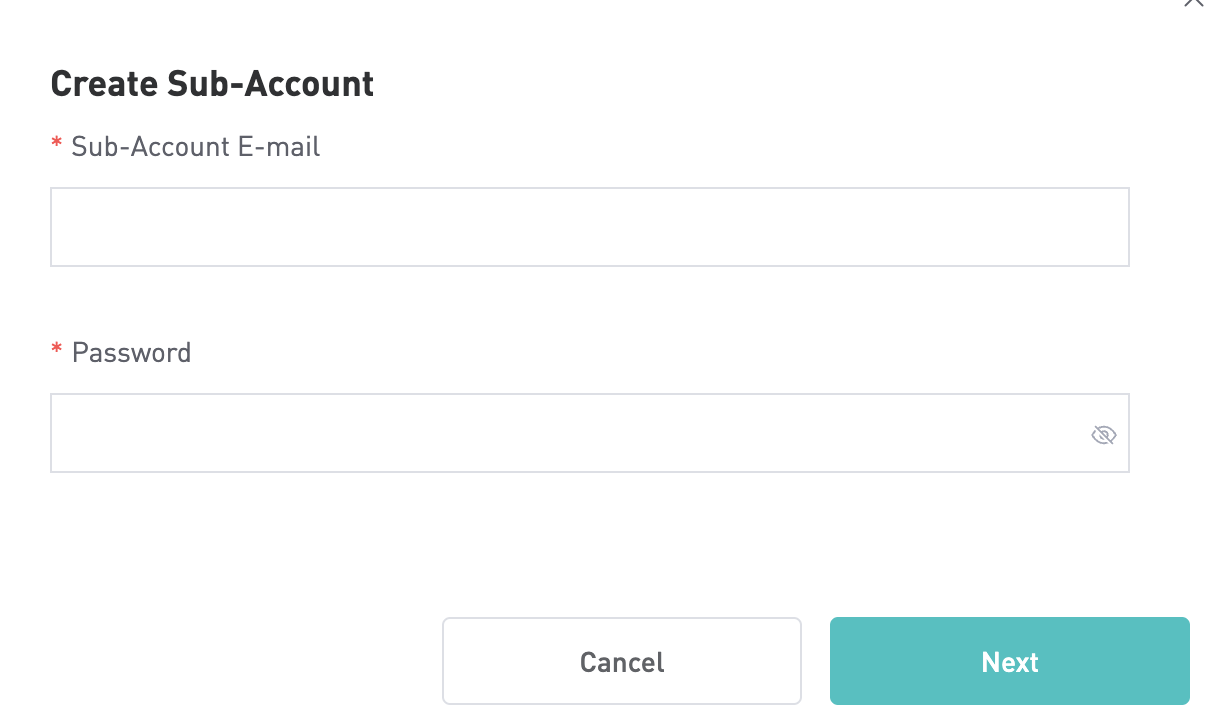
Task: Reveal hidden password characters
Action: (1103, 434)
